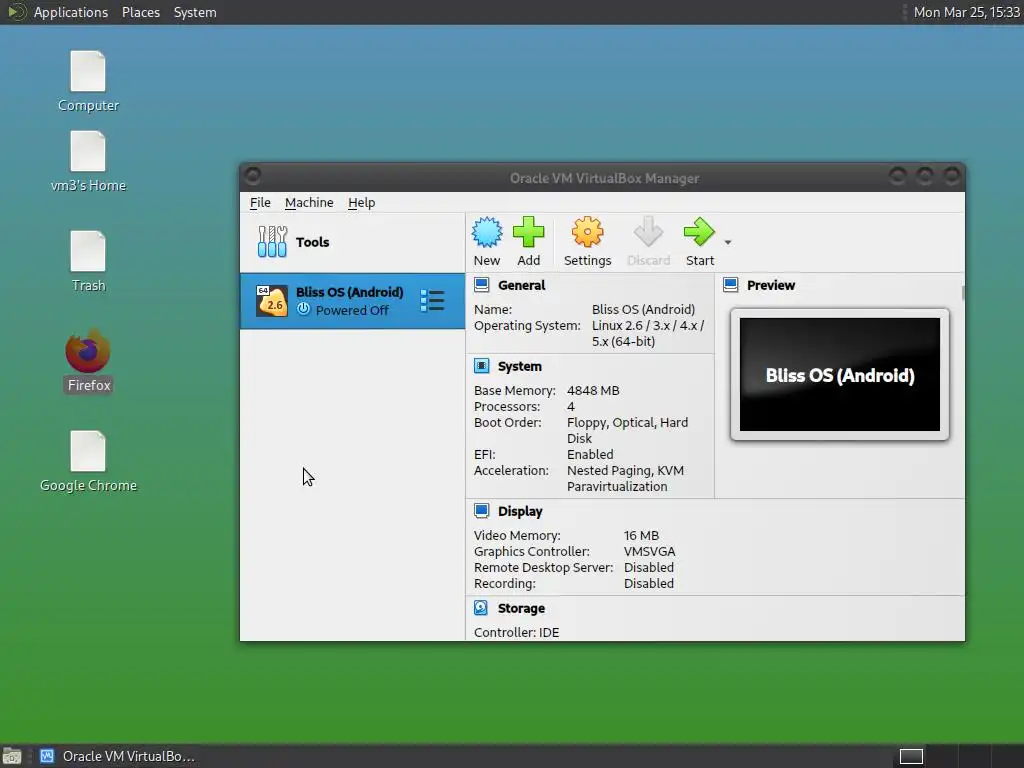Open the File menu
The image size is (1024, 768).
(260, 202)
